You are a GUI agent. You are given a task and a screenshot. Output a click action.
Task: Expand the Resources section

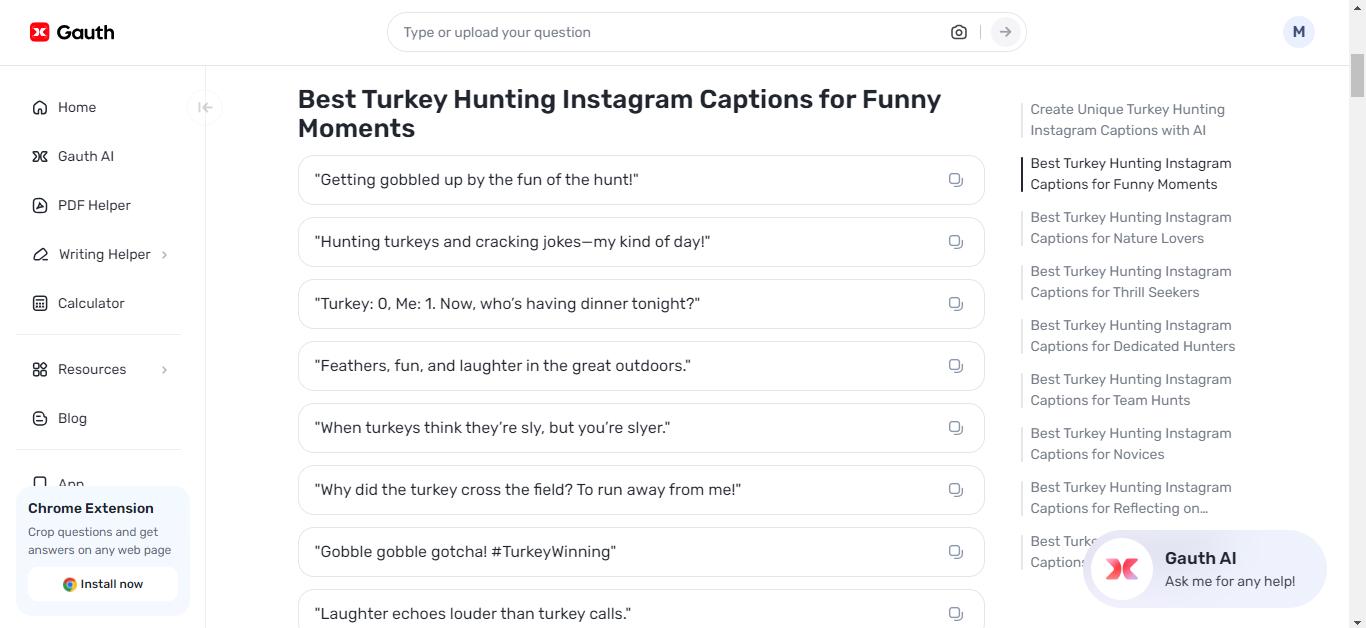[x=92, y=369]
